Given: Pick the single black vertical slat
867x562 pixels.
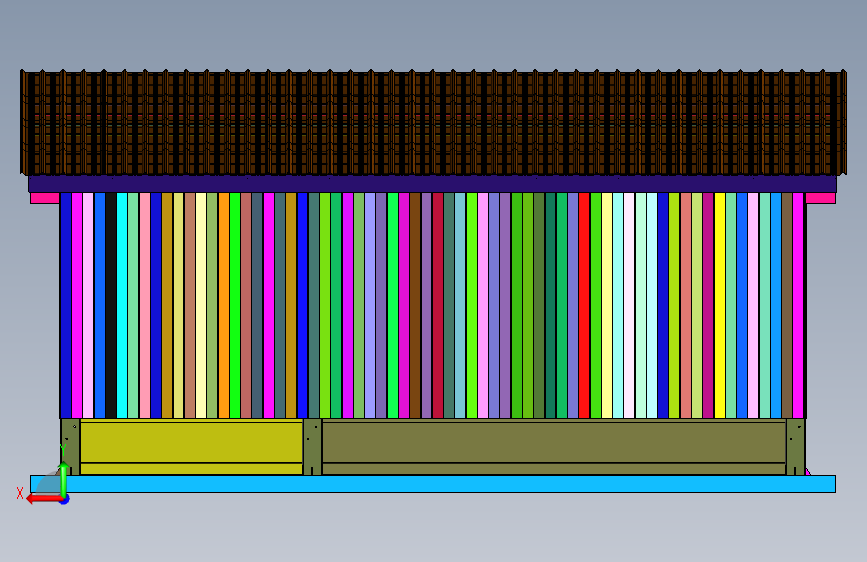Looking at the screenshot, I should point(111,305).
